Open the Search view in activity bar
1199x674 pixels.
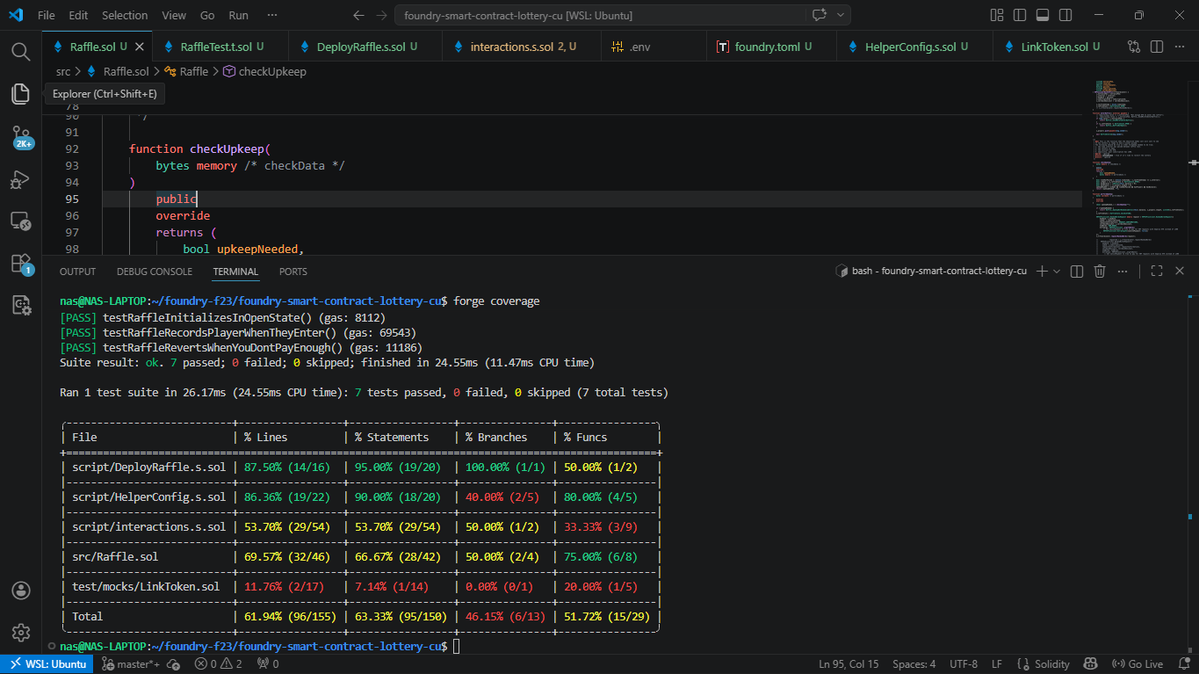21,51
